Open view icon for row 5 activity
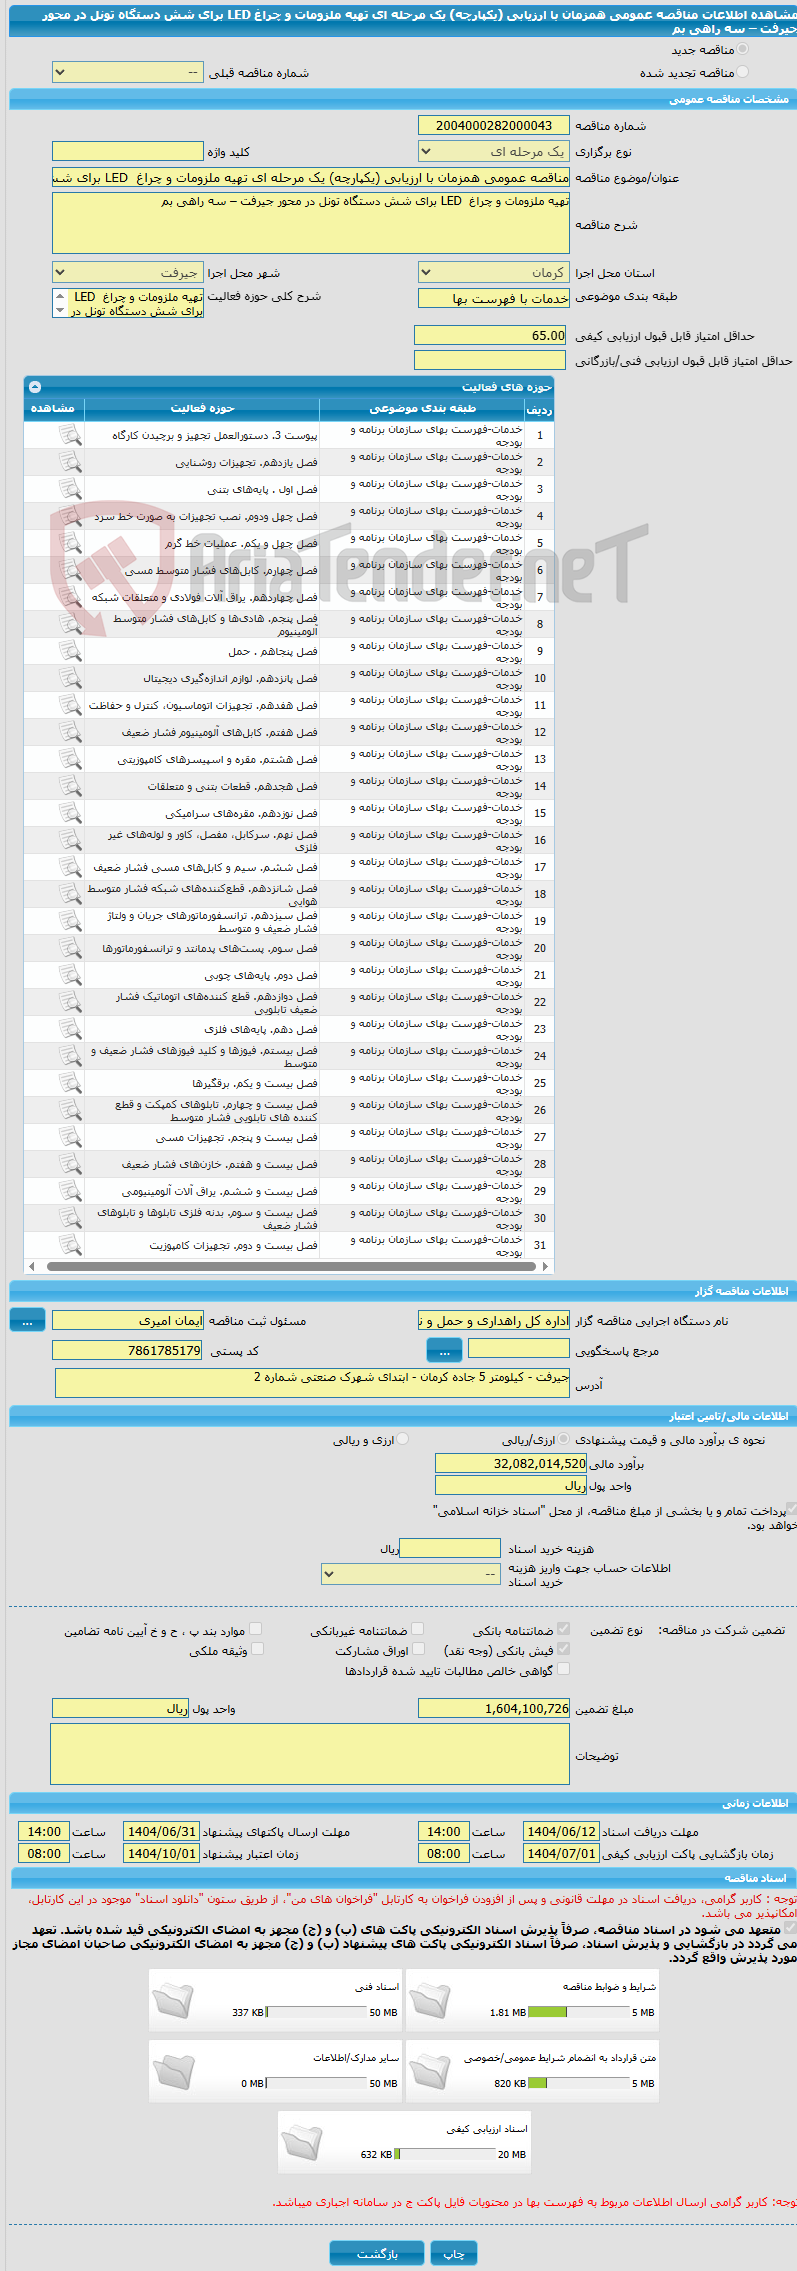This screenshot has width=797, height=2271. (69, 543)
